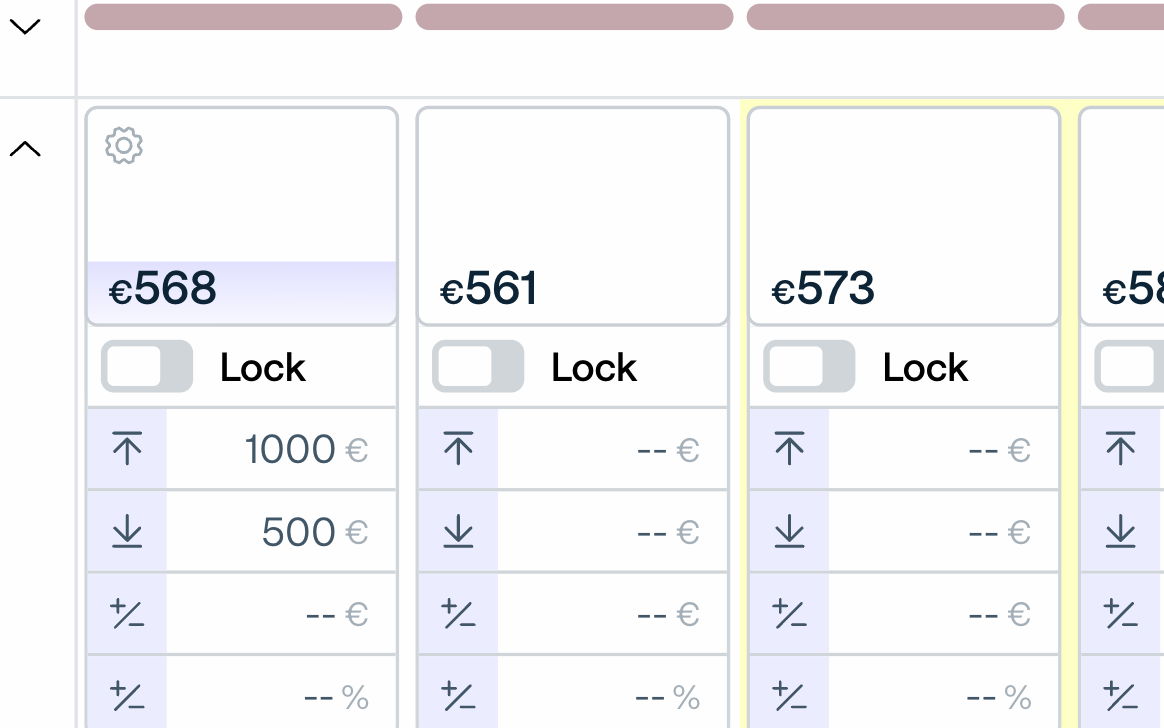
Task: Click maximum price icon in €568 column
Action: click(127, 449)
